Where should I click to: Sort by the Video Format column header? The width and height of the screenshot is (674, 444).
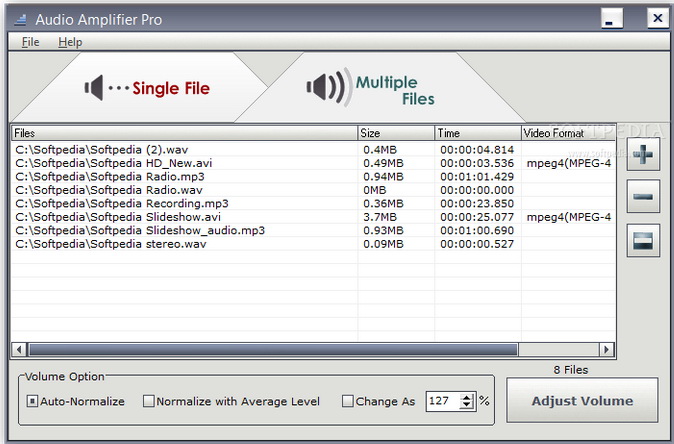pyautogui.click(x=568, y=133)
